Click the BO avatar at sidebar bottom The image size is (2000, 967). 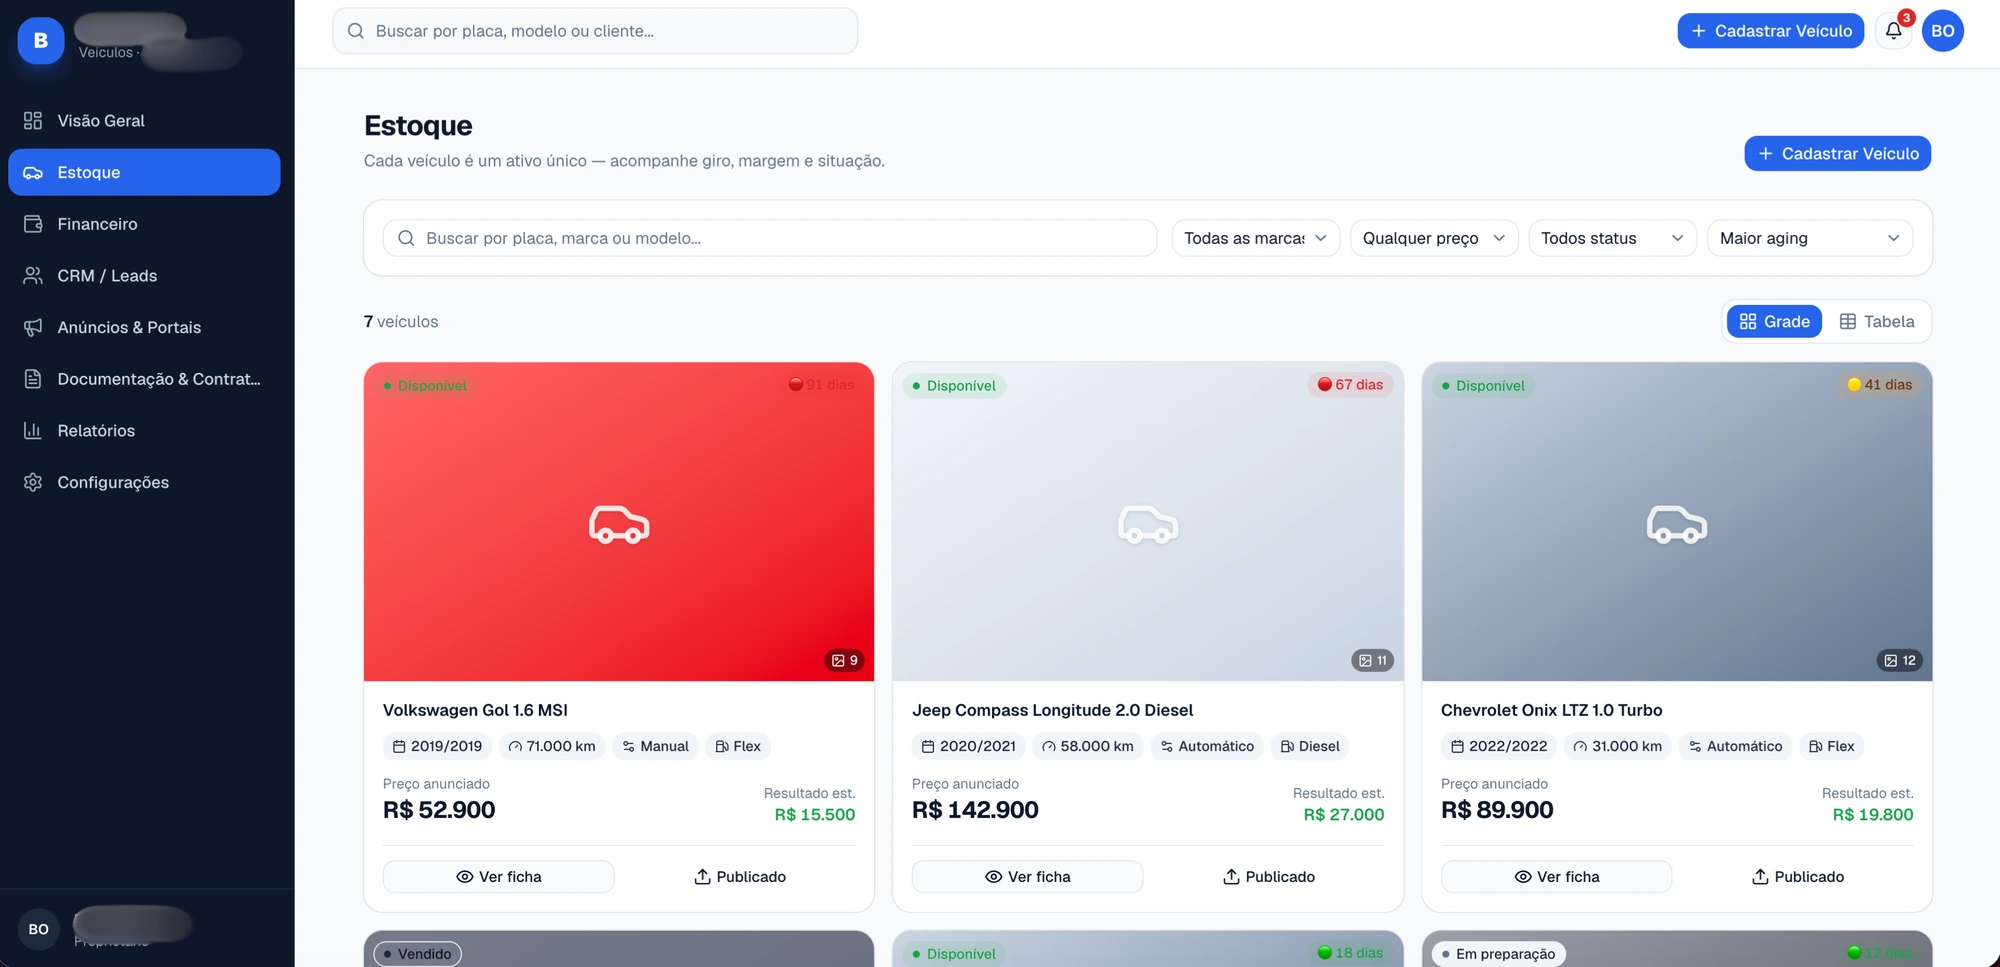tap(39, 929)
